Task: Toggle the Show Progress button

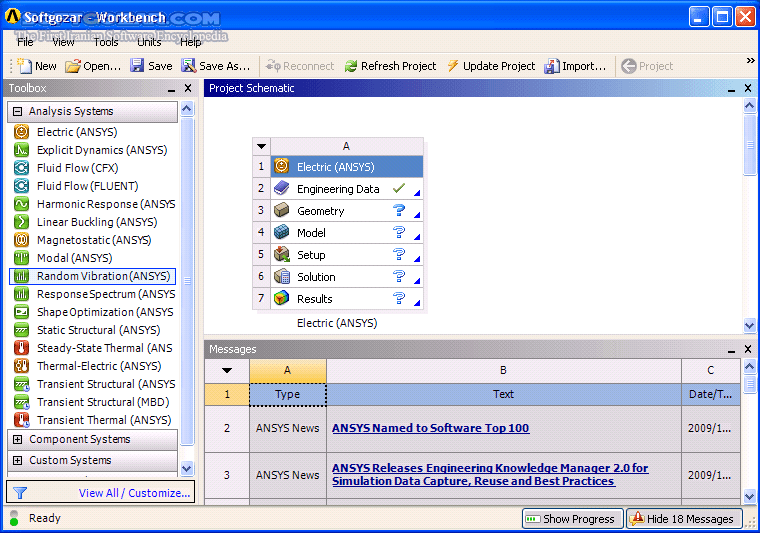Action: 571,518
